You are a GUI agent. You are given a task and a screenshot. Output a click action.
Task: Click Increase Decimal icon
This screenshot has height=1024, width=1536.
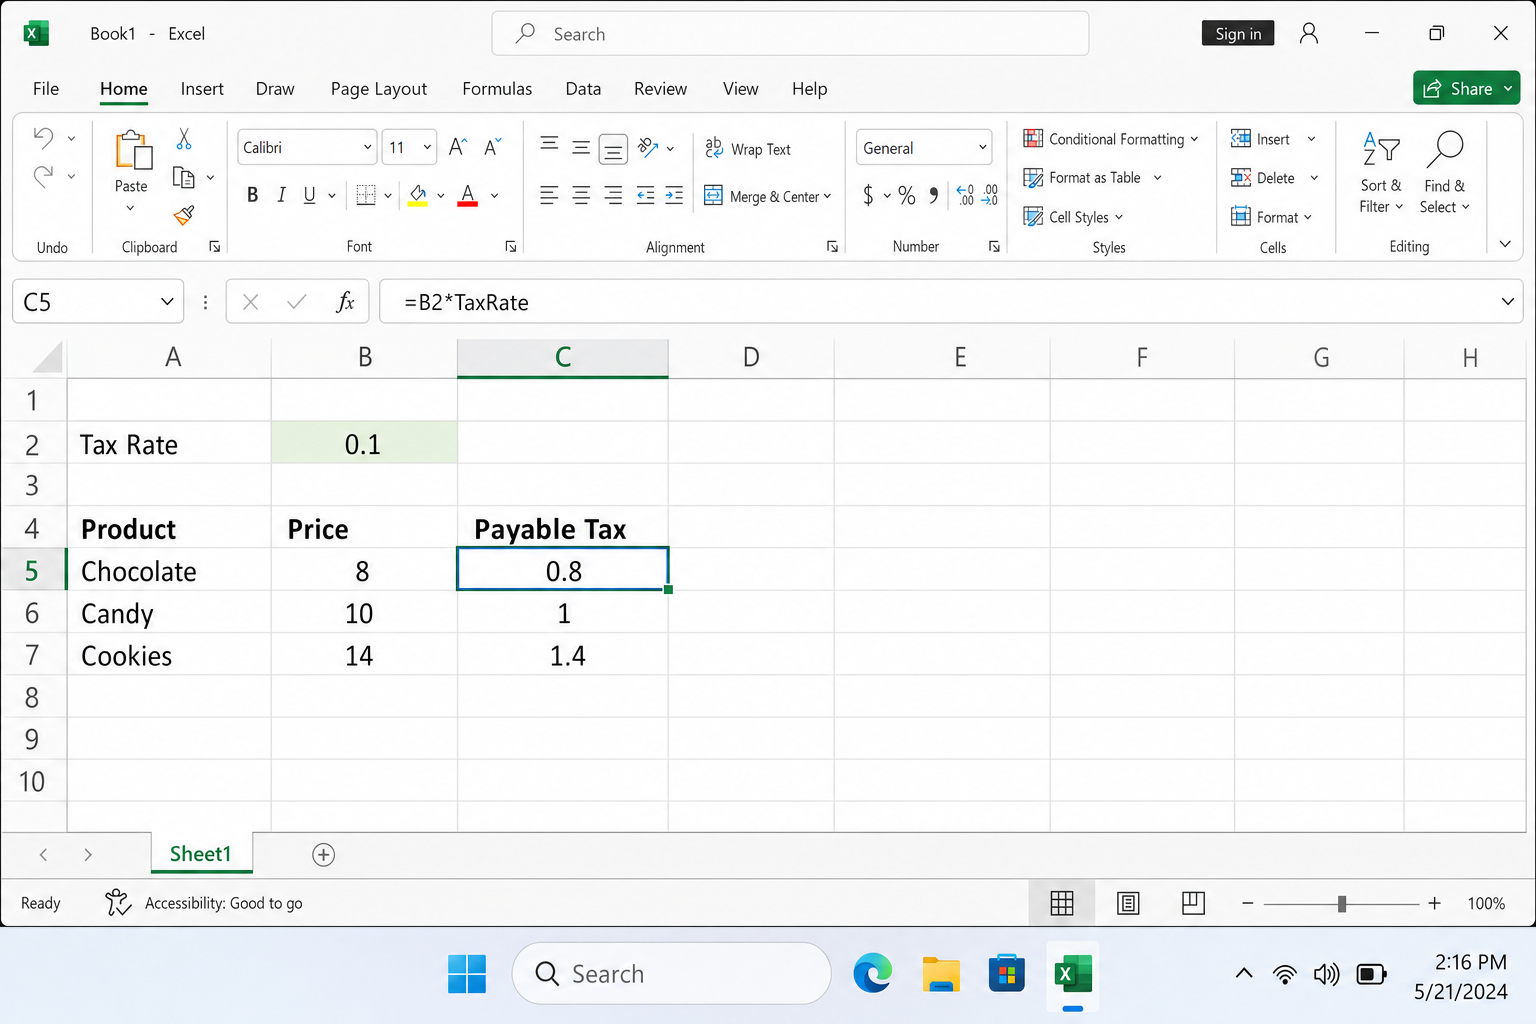point(965,195)
